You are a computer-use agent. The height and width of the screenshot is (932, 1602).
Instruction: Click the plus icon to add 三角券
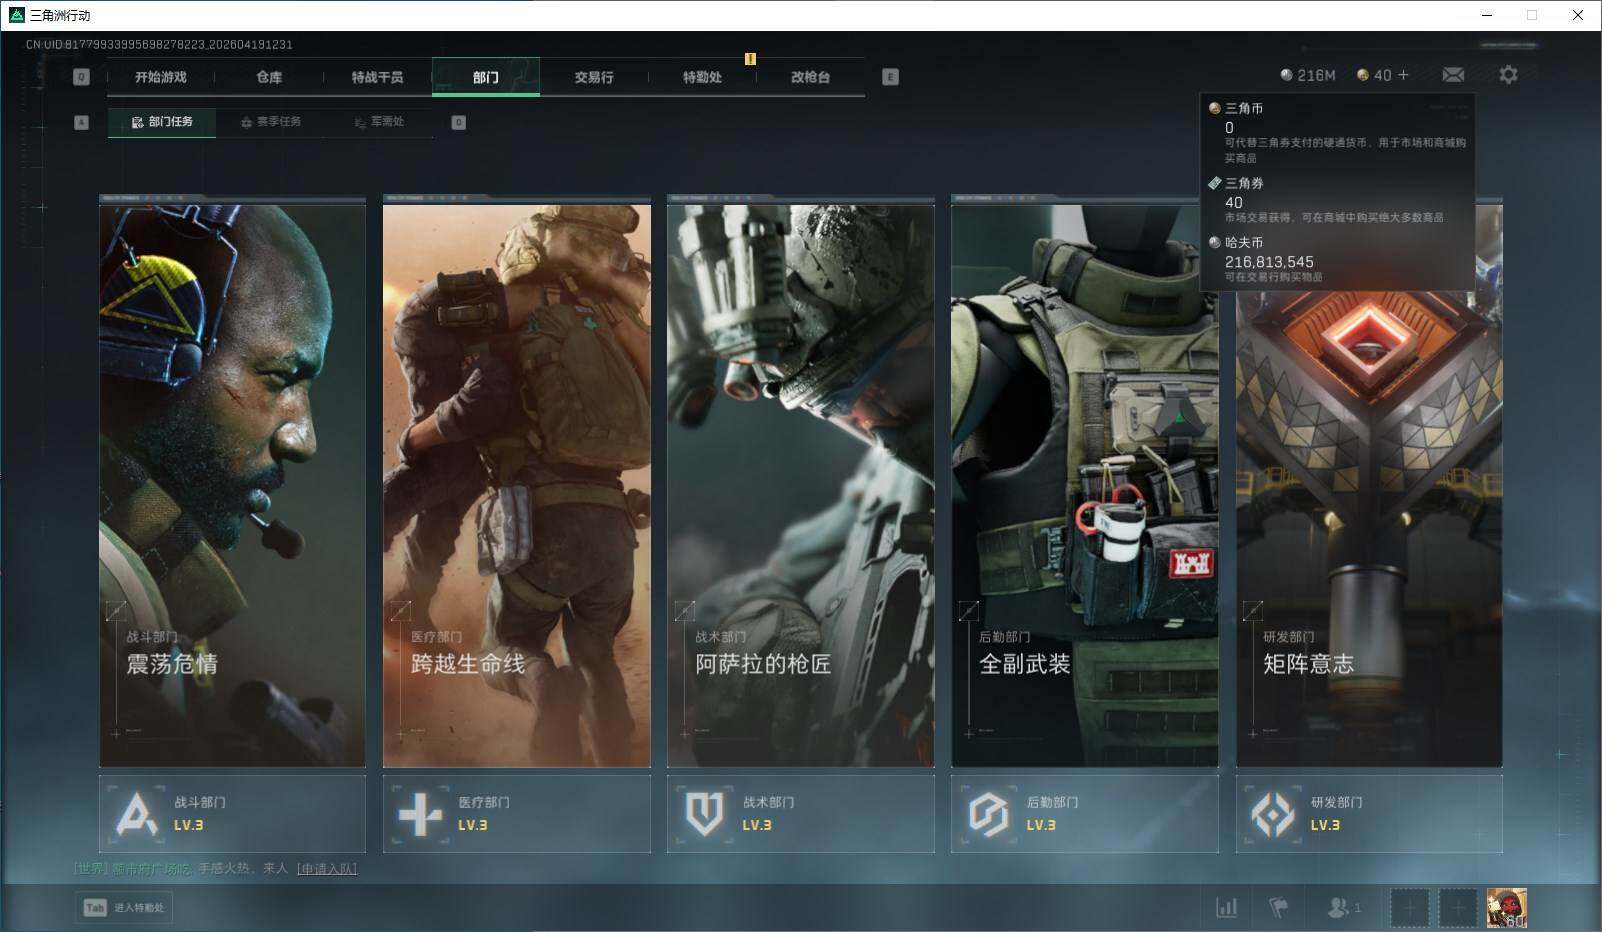(1403, 75)
